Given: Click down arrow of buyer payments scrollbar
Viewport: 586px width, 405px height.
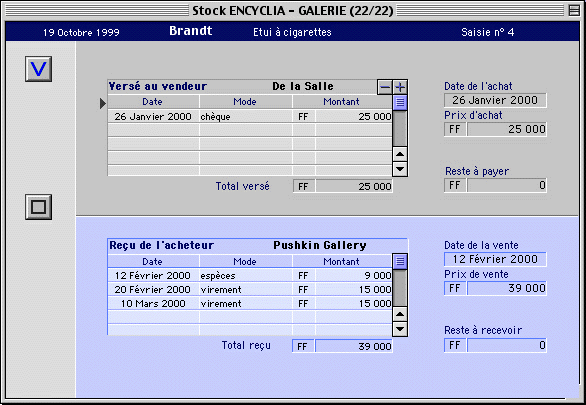Looking at the screenshot, I should pyautogui.click(x=400, y=329).
